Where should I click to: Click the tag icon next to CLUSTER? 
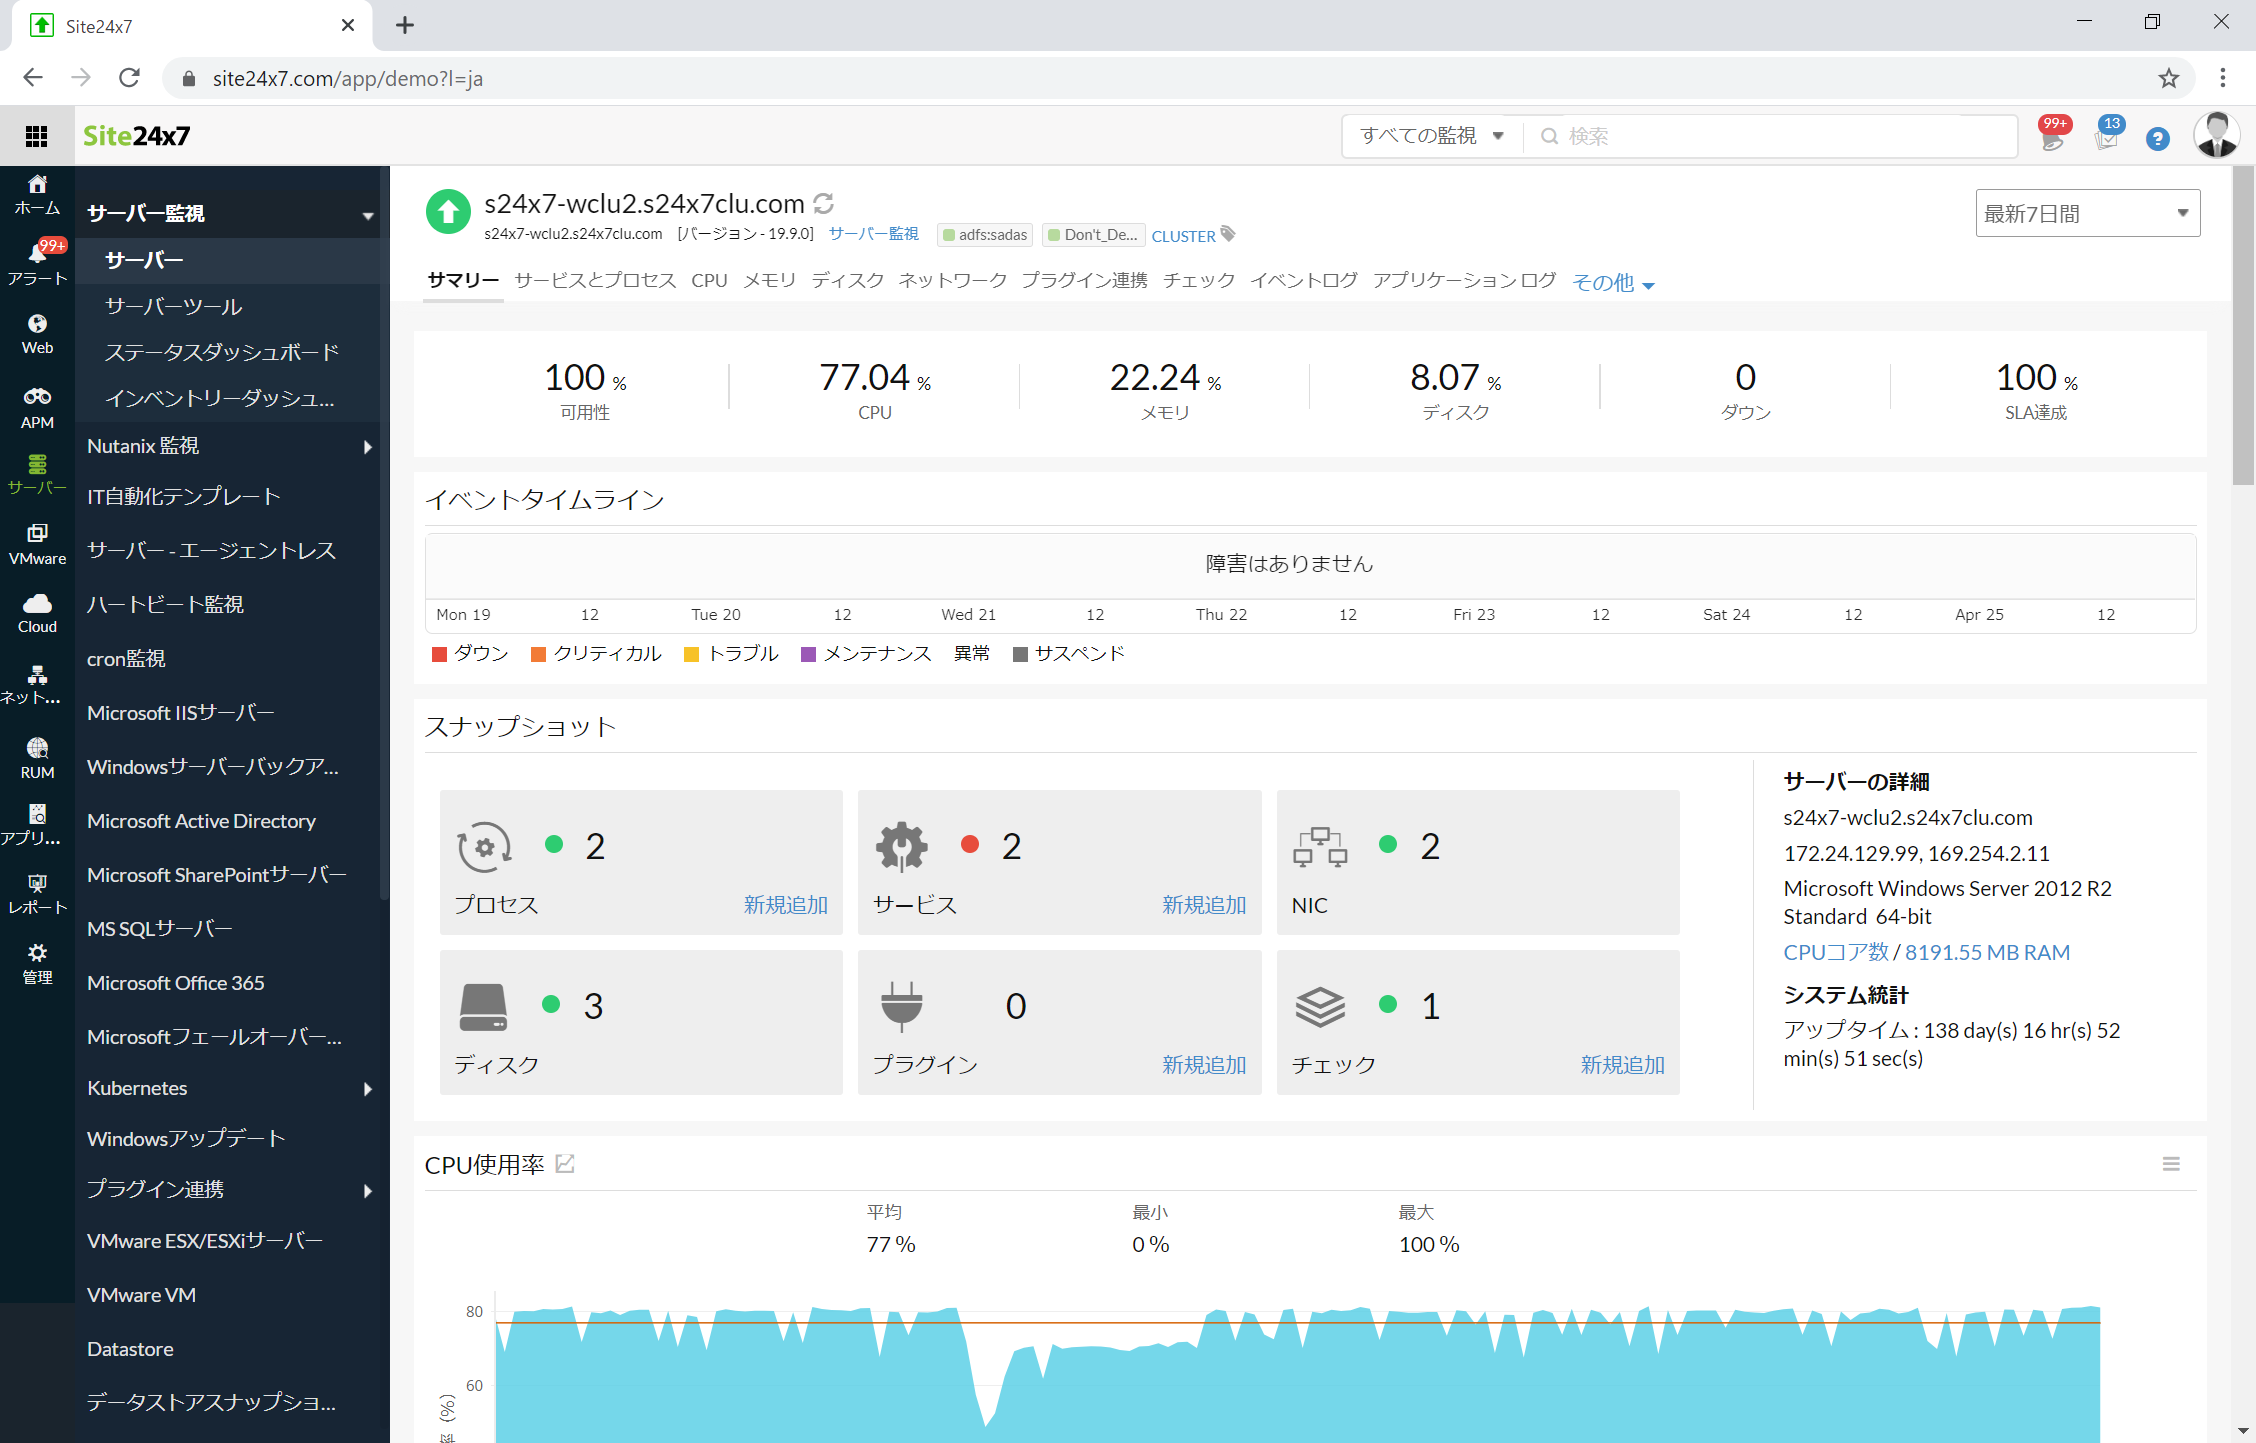click(1229, 234)
